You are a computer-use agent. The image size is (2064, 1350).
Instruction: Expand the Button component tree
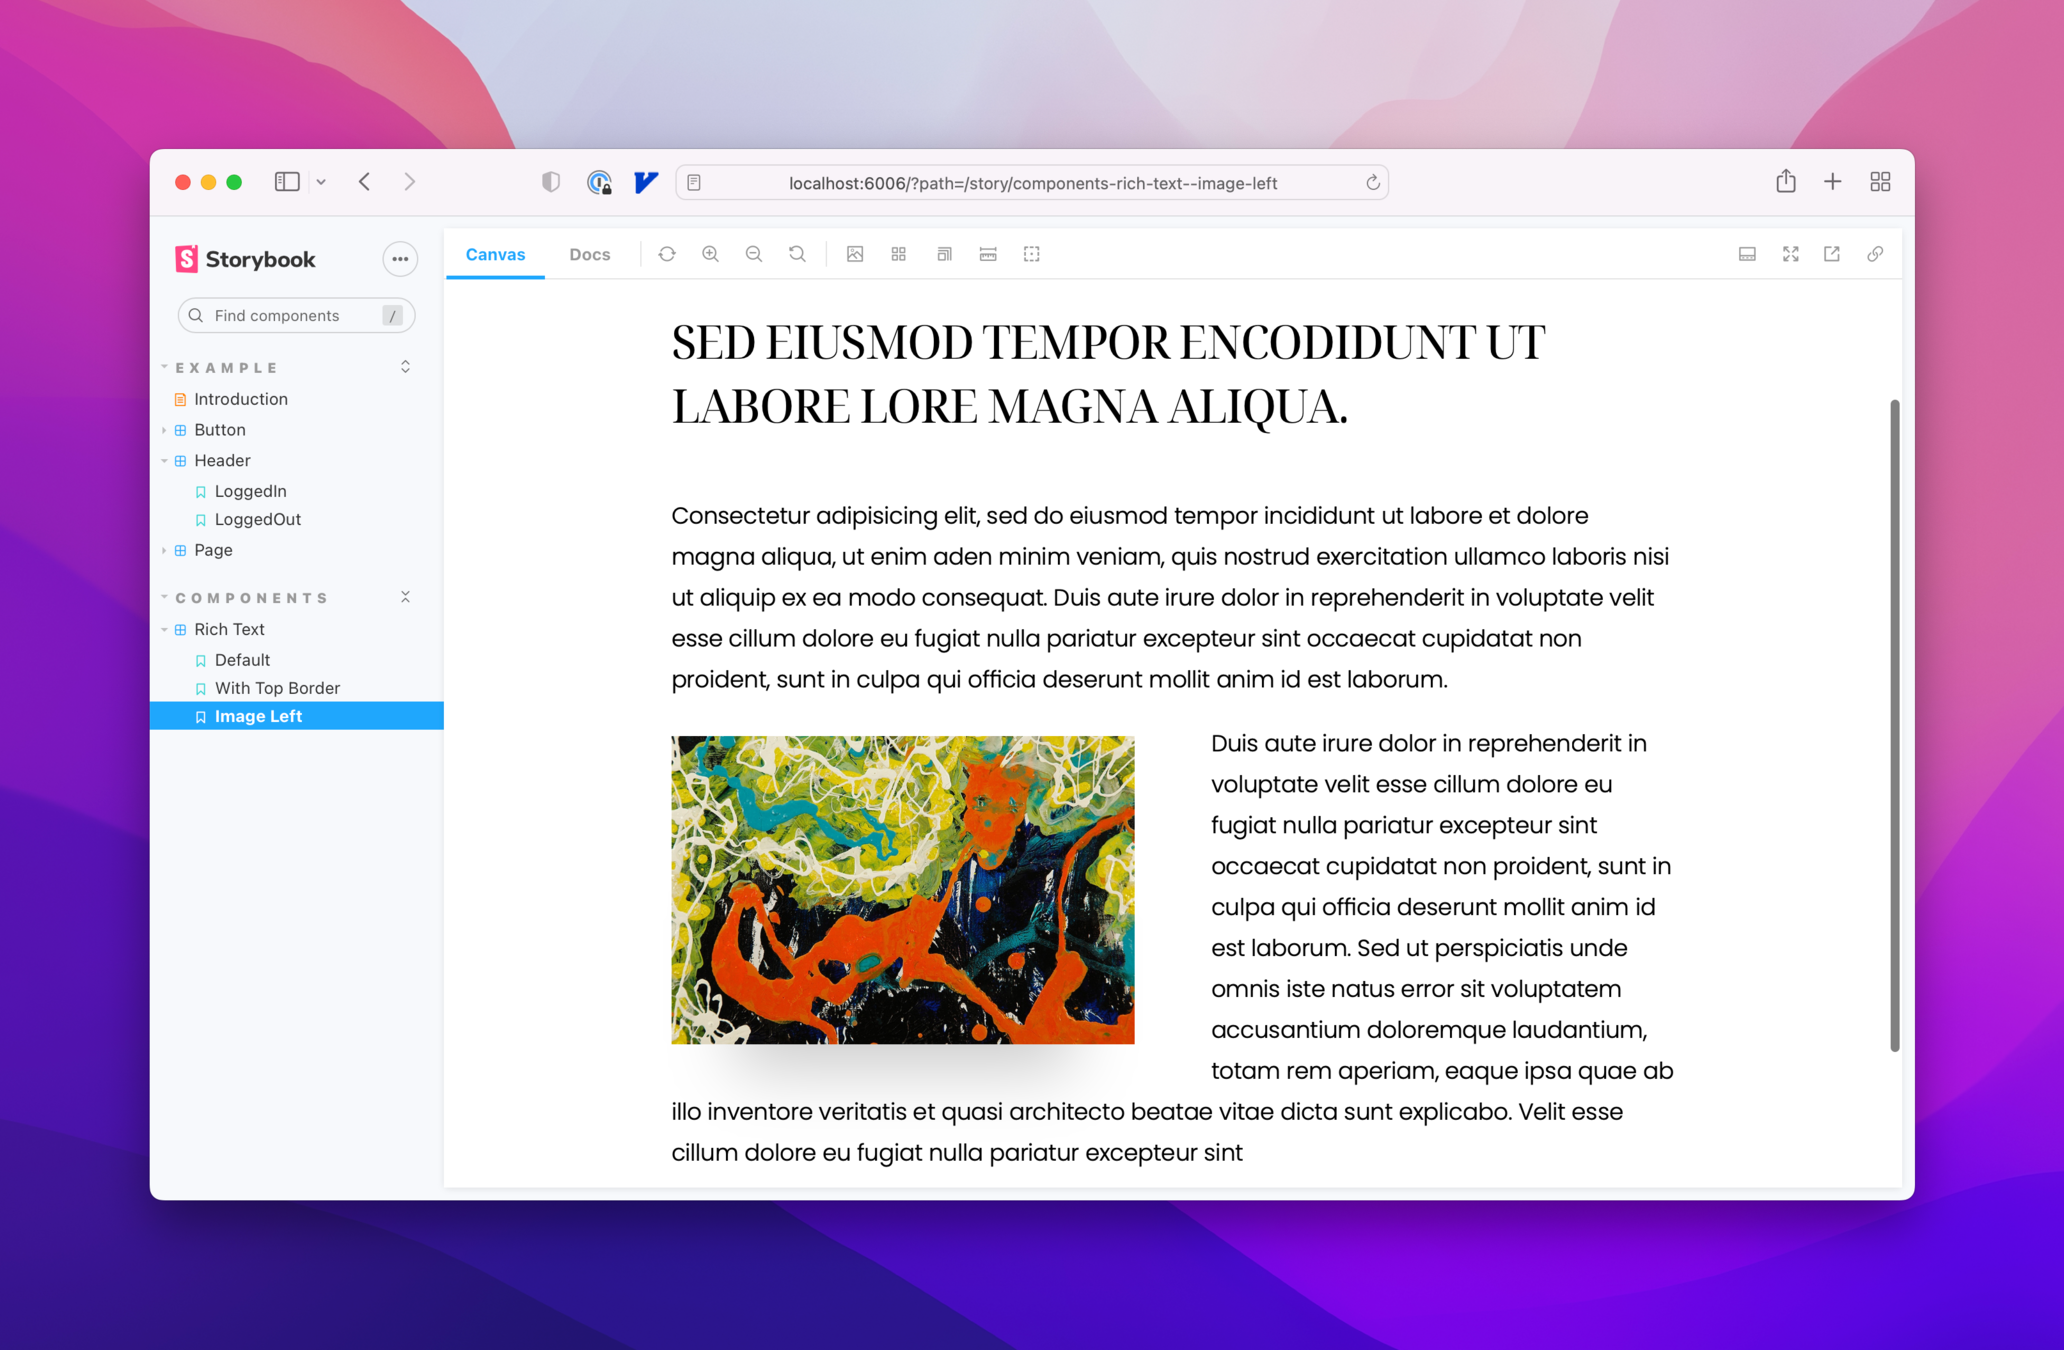click(165, 430)
